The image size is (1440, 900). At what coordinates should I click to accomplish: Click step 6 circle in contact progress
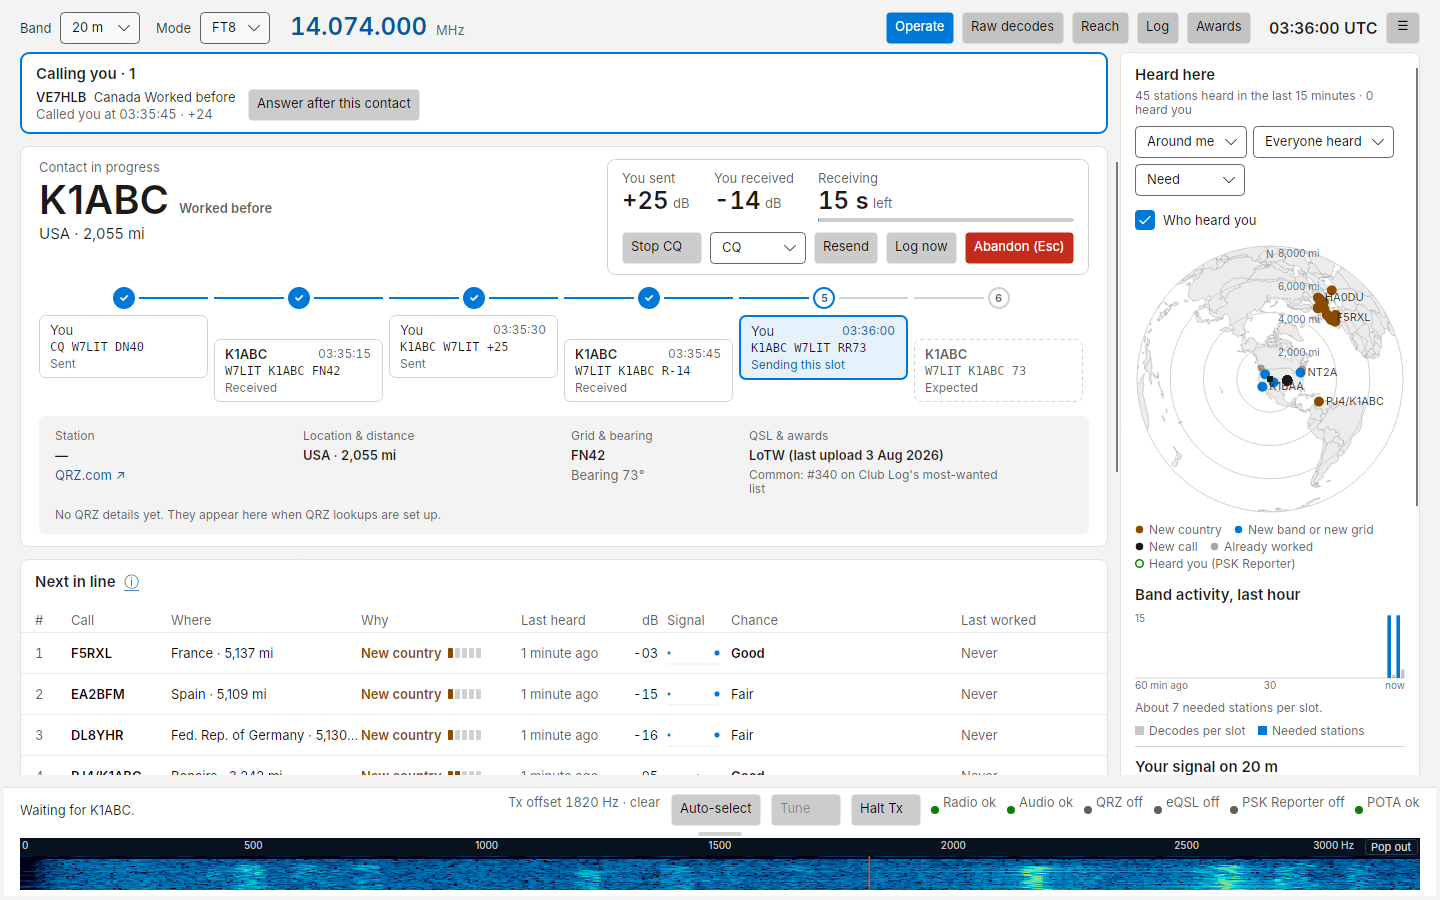click(998, 298)
